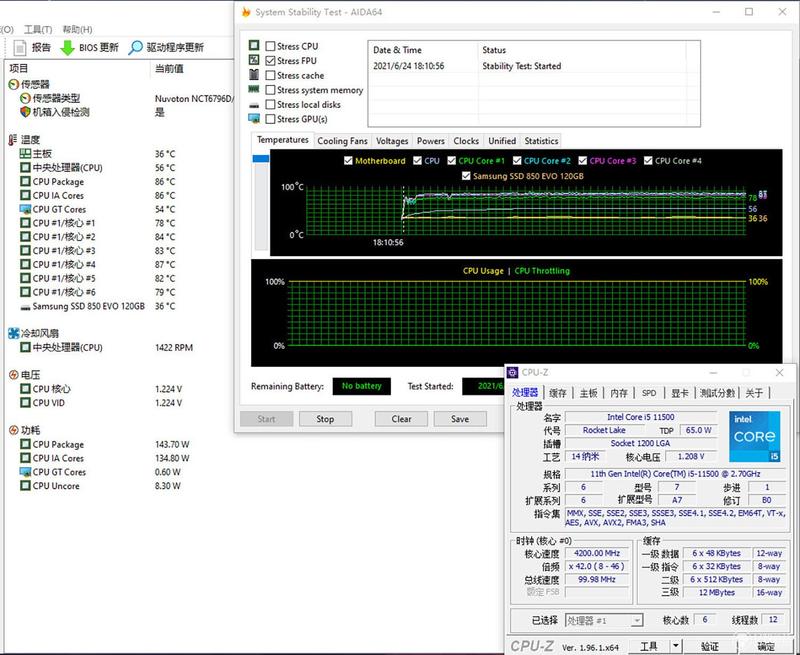Enable Stress system memory checkbox
The height and width of the screenshot is (655, 800).
[270, 90]
